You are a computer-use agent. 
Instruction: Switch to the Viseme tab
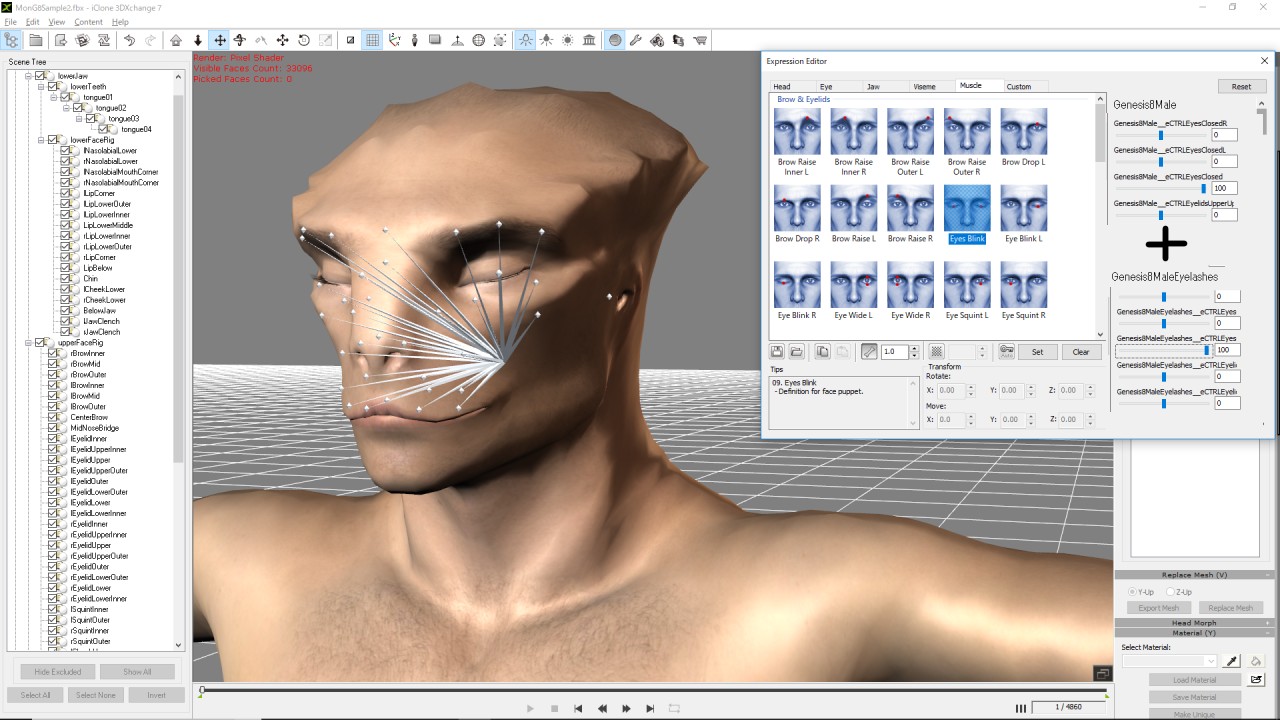pos(924,87)
